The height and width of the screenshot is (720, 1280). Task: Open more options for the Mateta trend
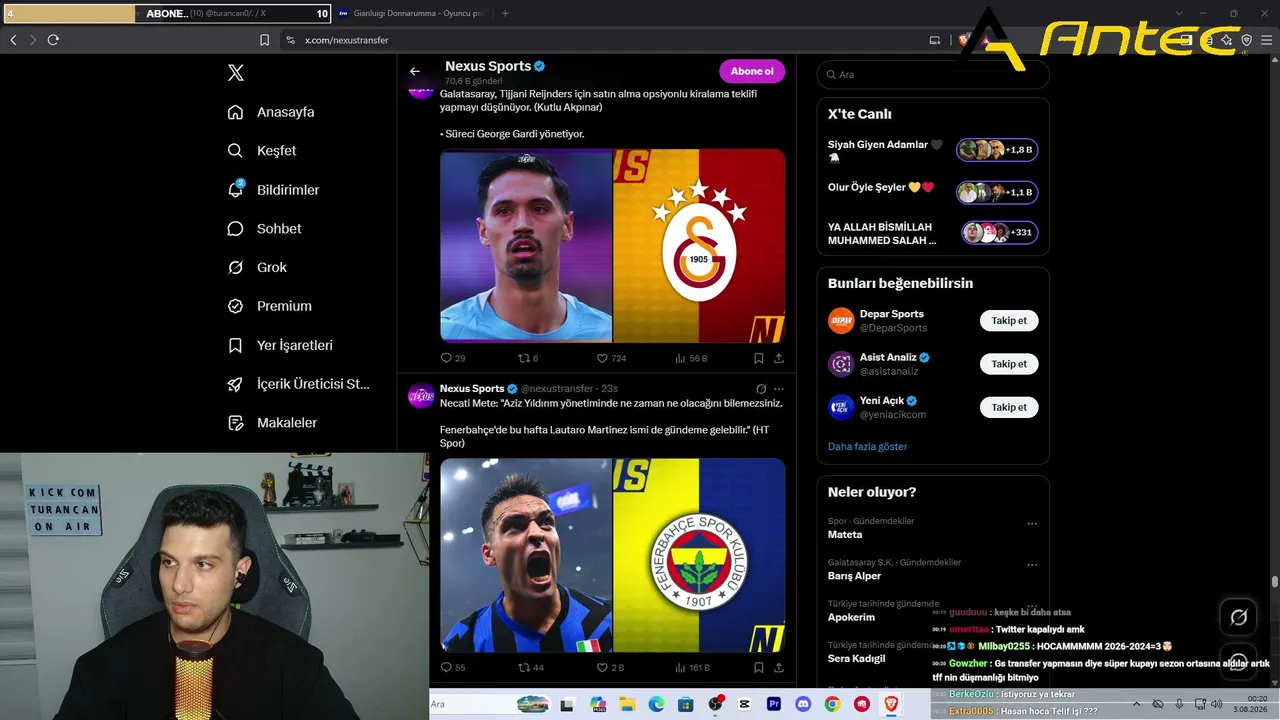click(x=1032, y=524)
